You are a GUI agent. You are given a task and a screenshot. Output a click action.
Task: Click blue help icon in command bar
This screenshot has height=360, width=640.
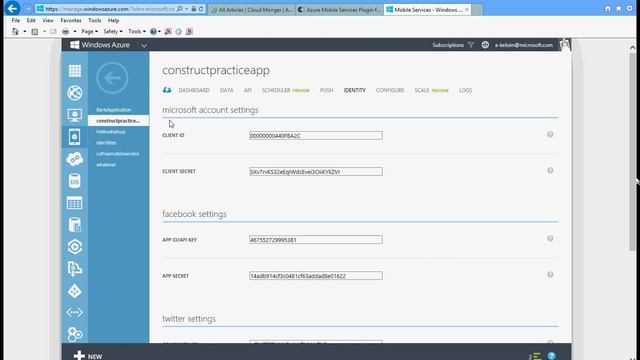(153, 31)
